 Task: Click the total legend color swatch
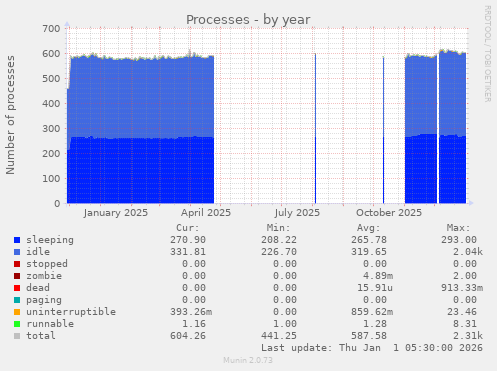tap(17, 336)
